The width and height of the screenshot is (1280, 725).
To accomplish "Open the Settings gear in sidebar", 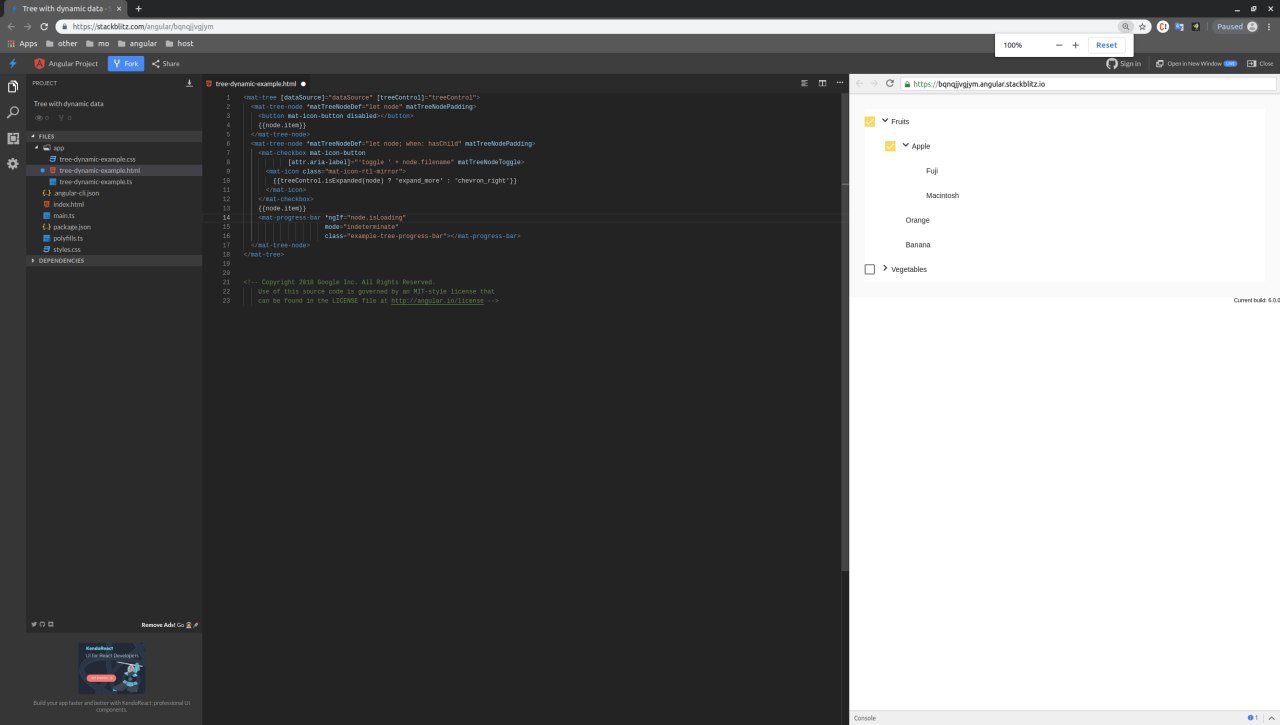I will point(13,163).
